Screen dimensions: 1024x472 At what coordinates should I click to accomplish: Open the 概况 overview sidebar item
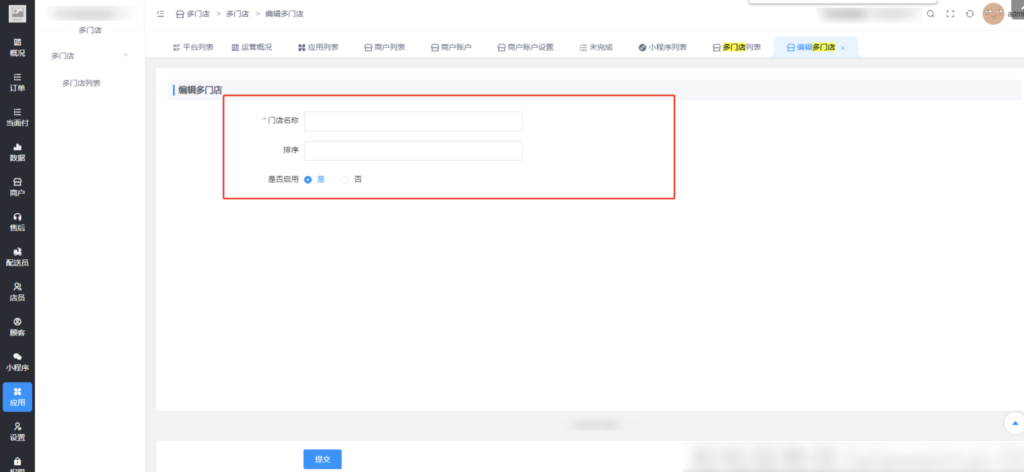pyautogui.click(x=17, y=47)
